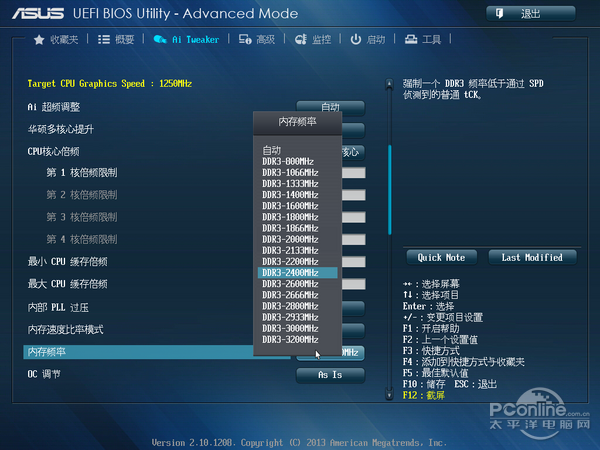Click the Last Modified button

[532, 258]
